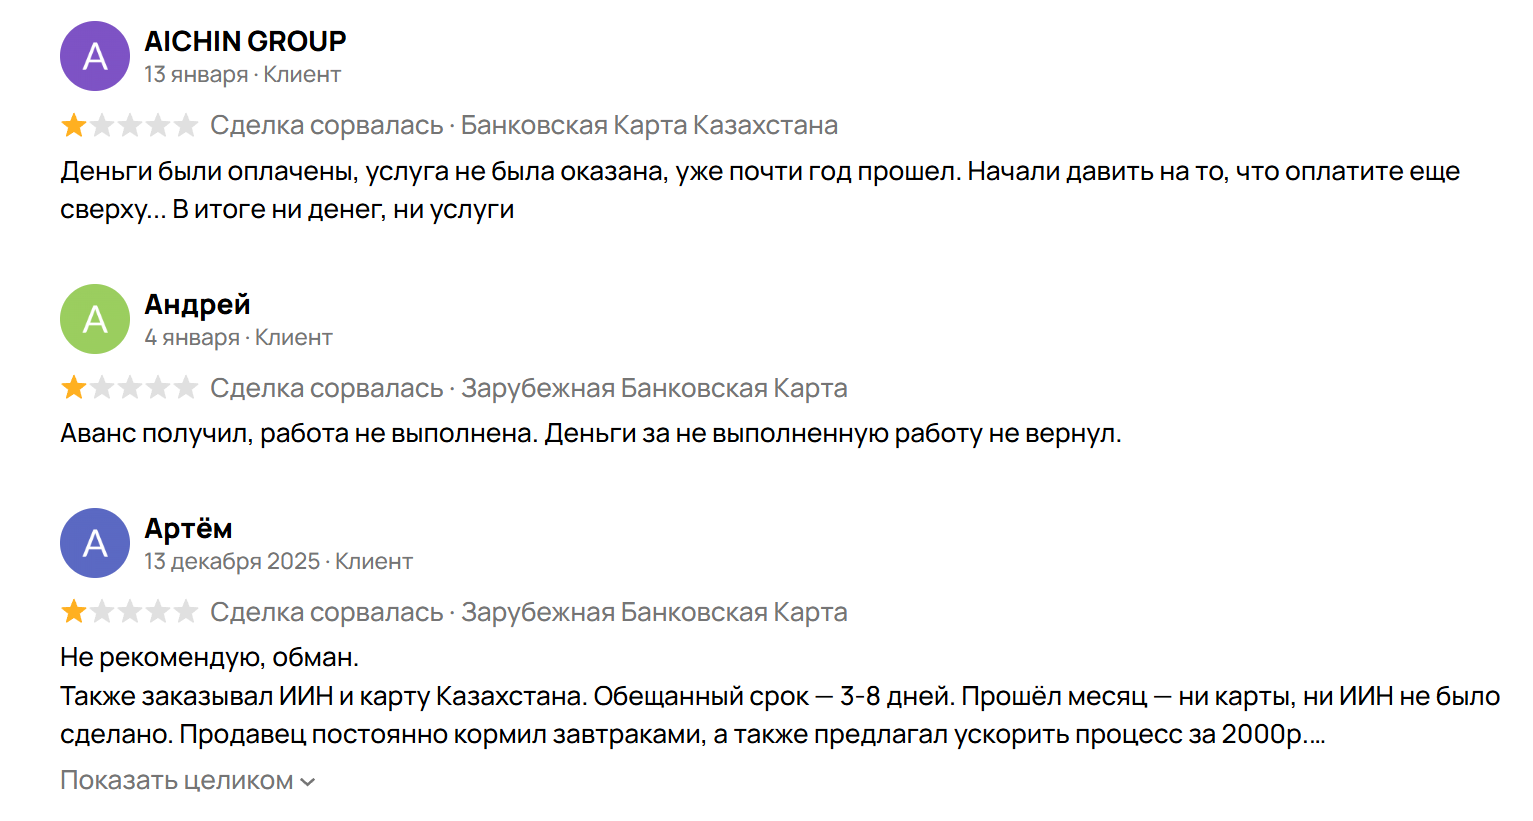Click Зарубежная Банковская Карта in Артём's review
Viewport: 1533px width, 821px height.
[654, 612]
